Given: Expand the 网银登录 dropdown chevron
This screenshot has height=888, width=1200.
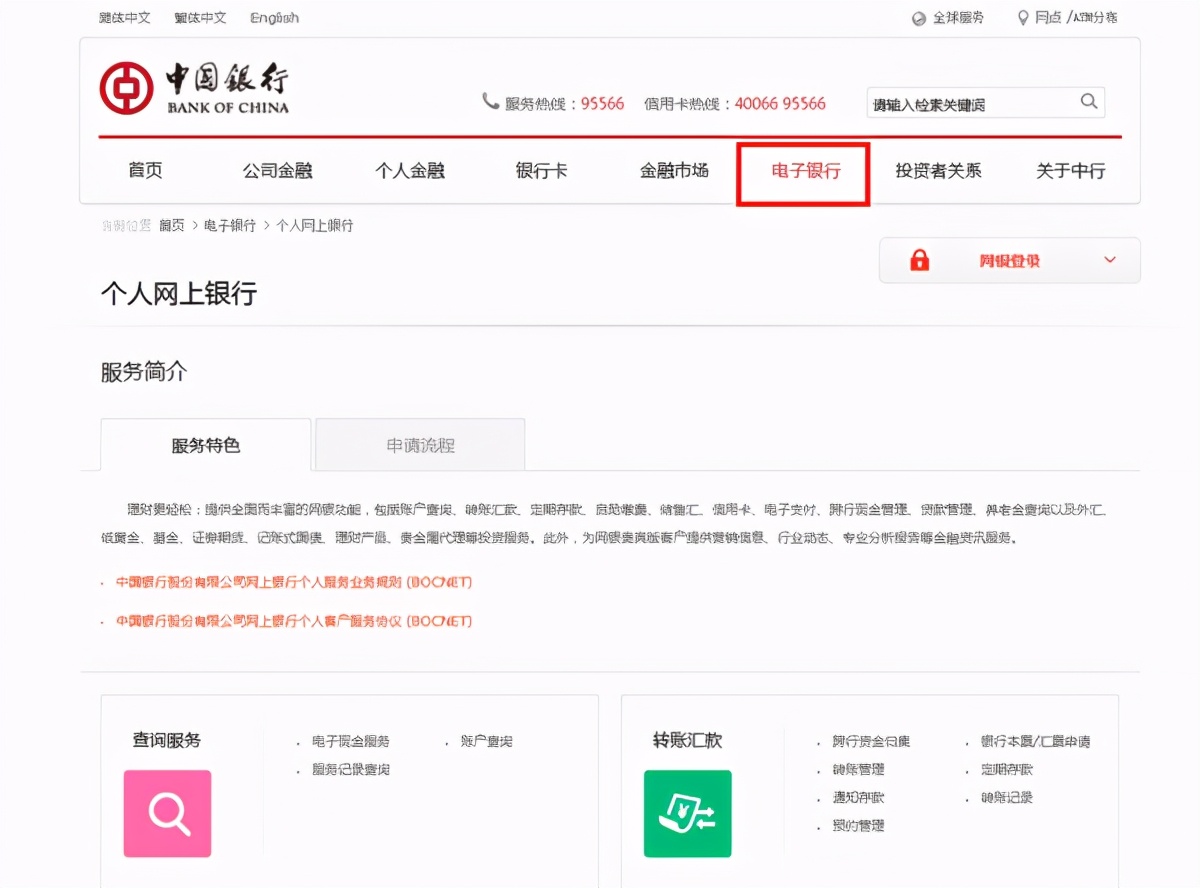Looking at the screenshot, I should point(1109,260).
